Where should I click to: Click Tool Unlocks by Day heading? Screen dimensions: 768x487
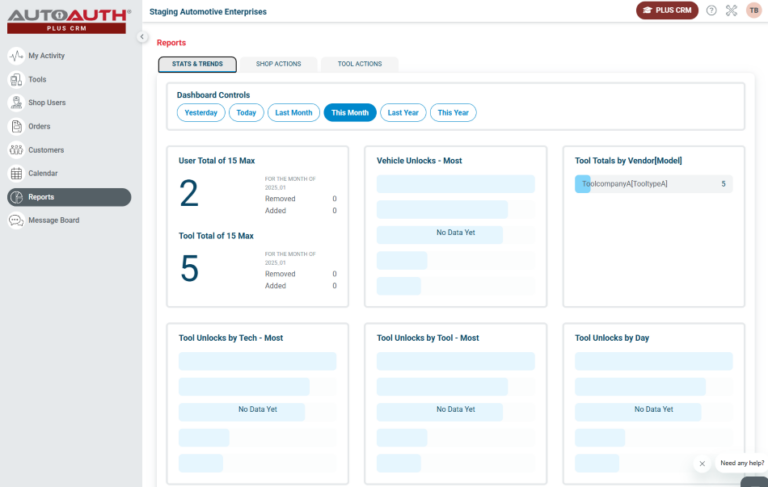tap(612, 338)
